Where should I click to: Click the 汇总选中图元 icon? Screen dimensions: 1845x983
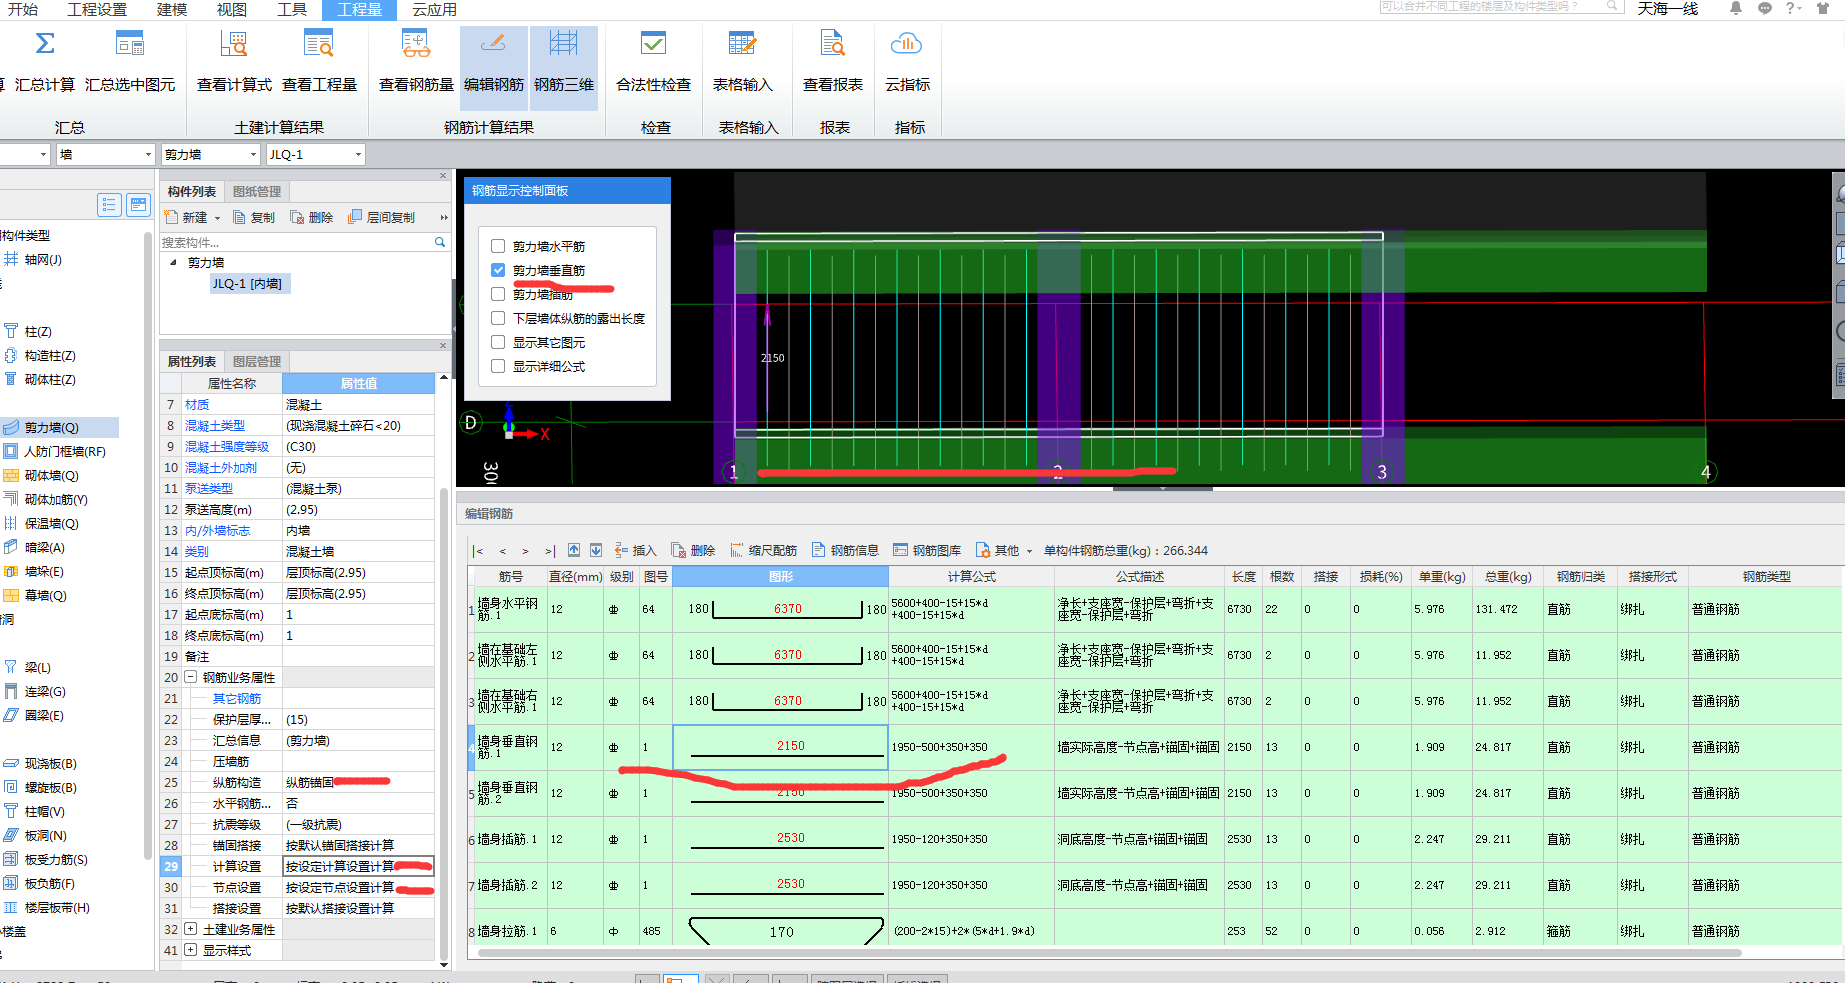point(130,44)
